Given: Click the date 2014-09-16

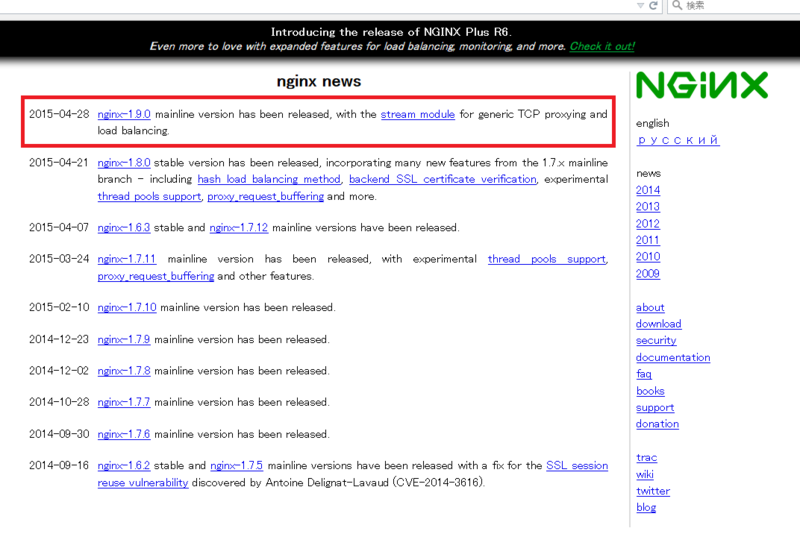Looking at the screenshot, I should click(59, 466).
